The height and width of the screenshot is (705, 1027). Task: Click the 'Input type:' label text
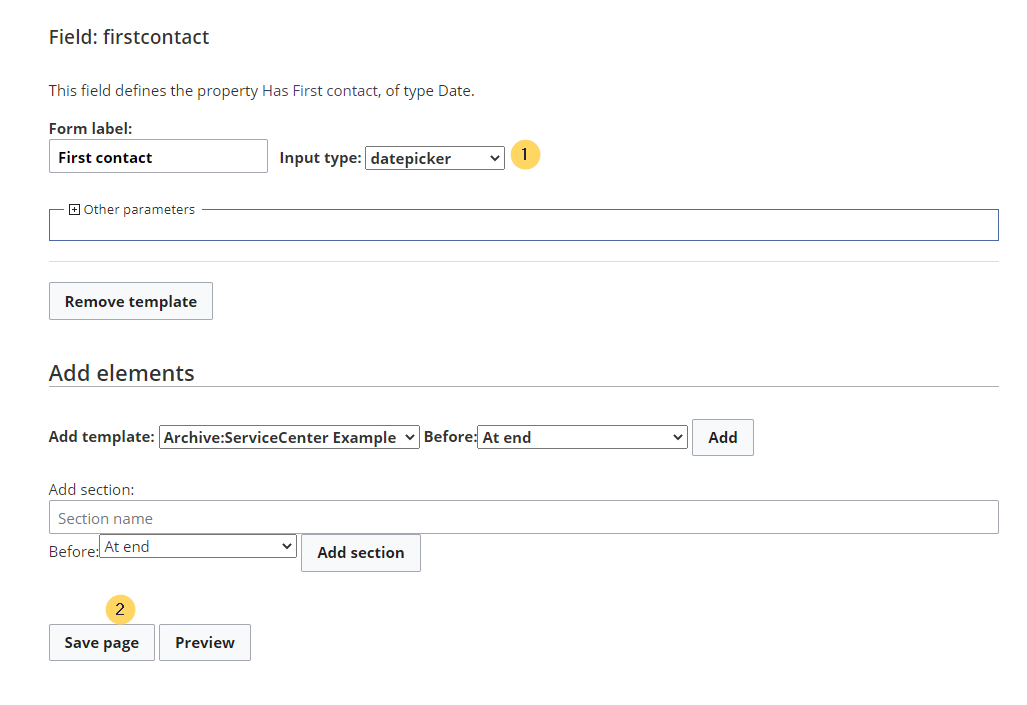320,158
